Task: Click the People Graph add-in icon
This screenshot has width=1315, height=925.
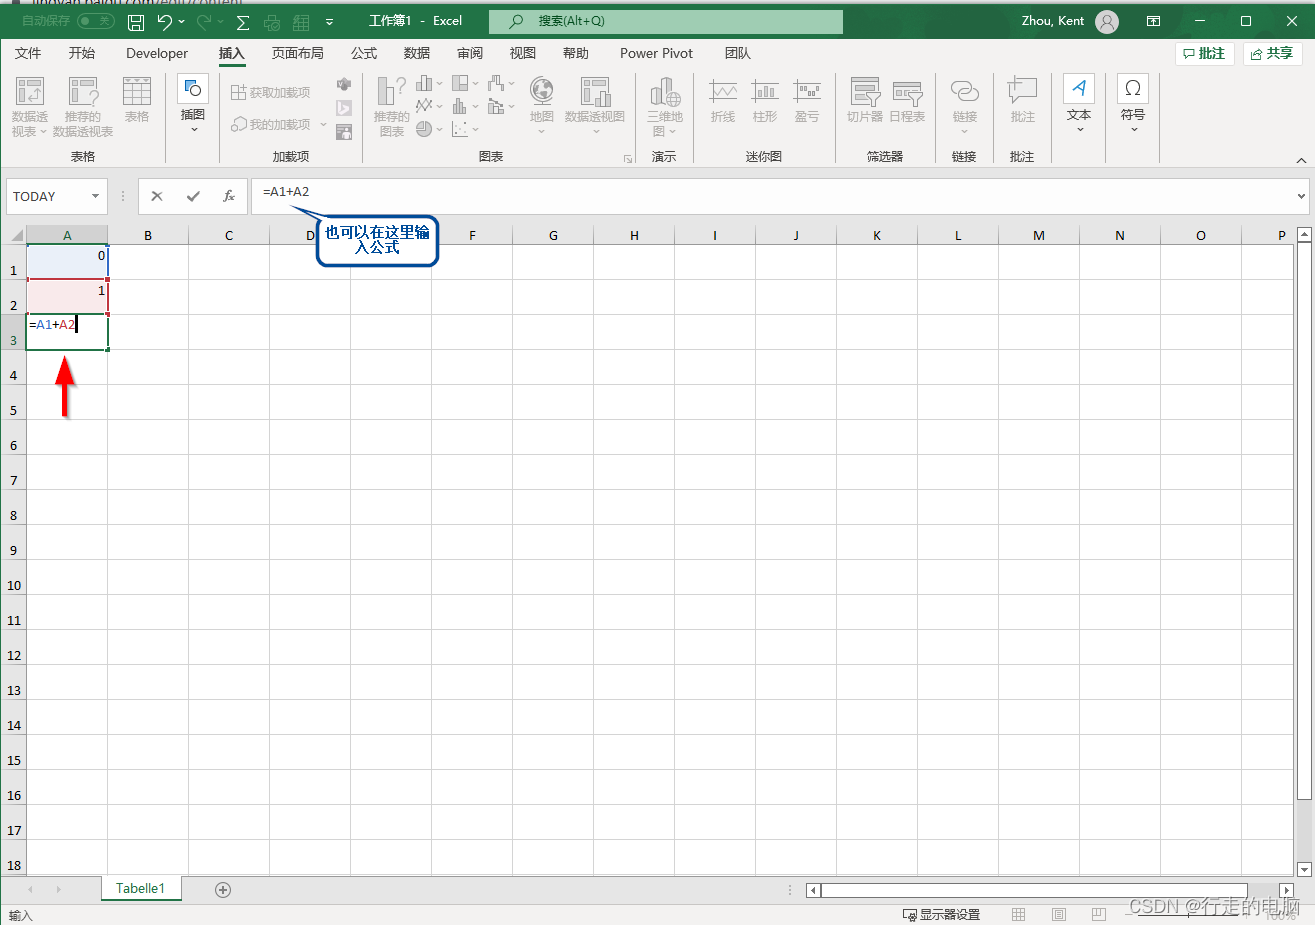Action: click(x=344, y=131)
